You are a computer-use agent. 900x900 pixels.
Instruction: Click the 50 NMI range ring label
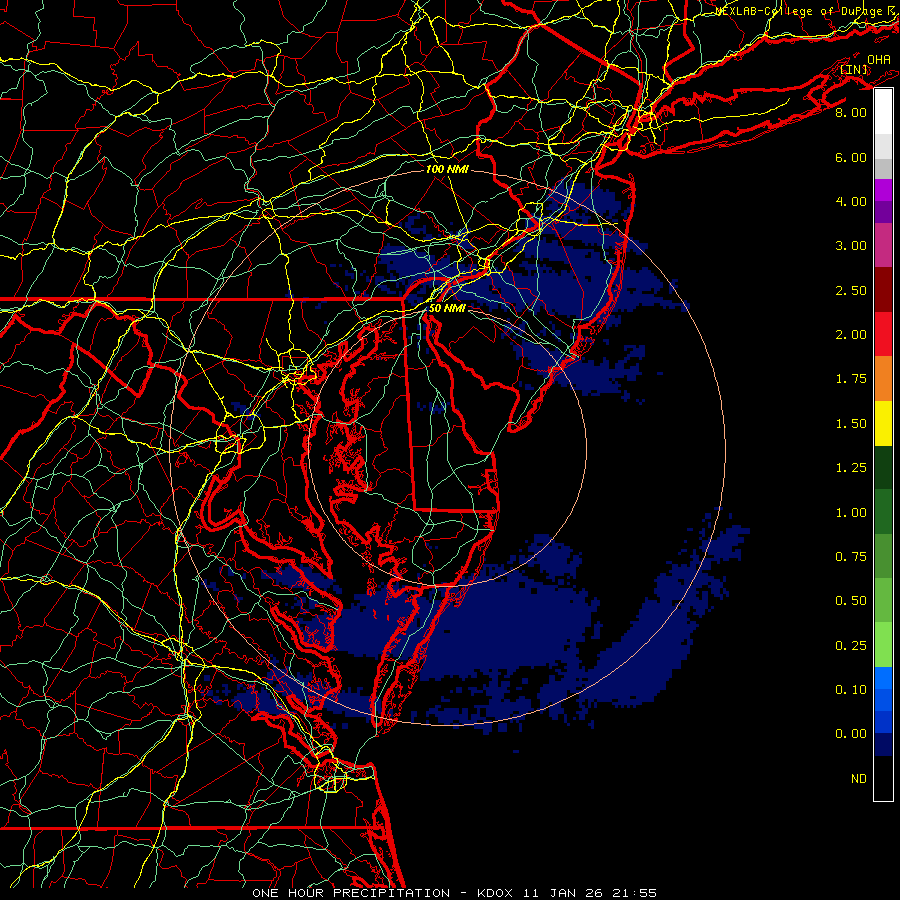click(447, 308)
